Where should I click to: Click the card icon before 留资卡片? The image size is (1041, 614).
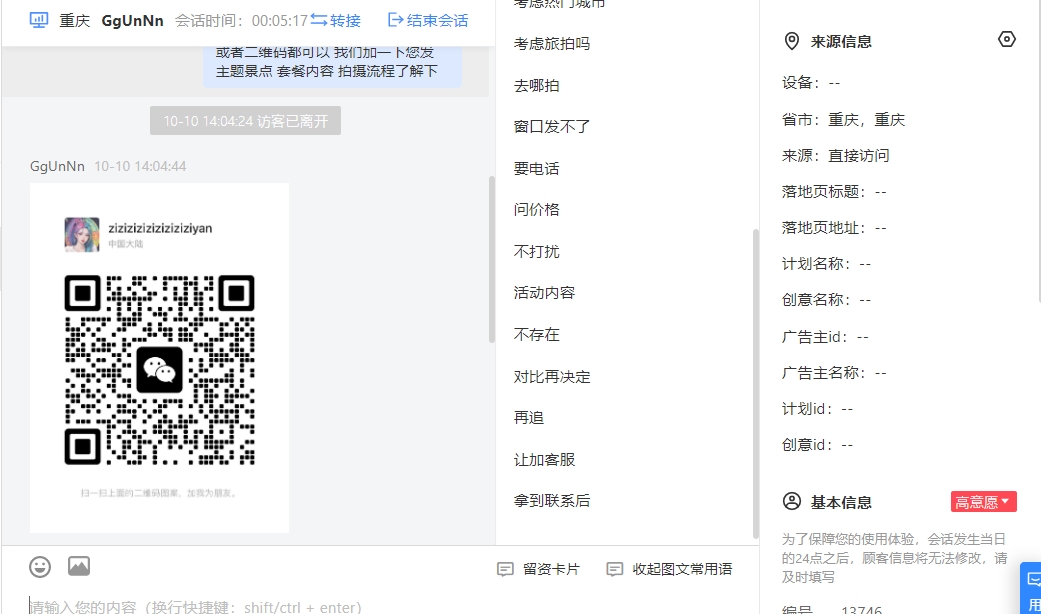505,569
